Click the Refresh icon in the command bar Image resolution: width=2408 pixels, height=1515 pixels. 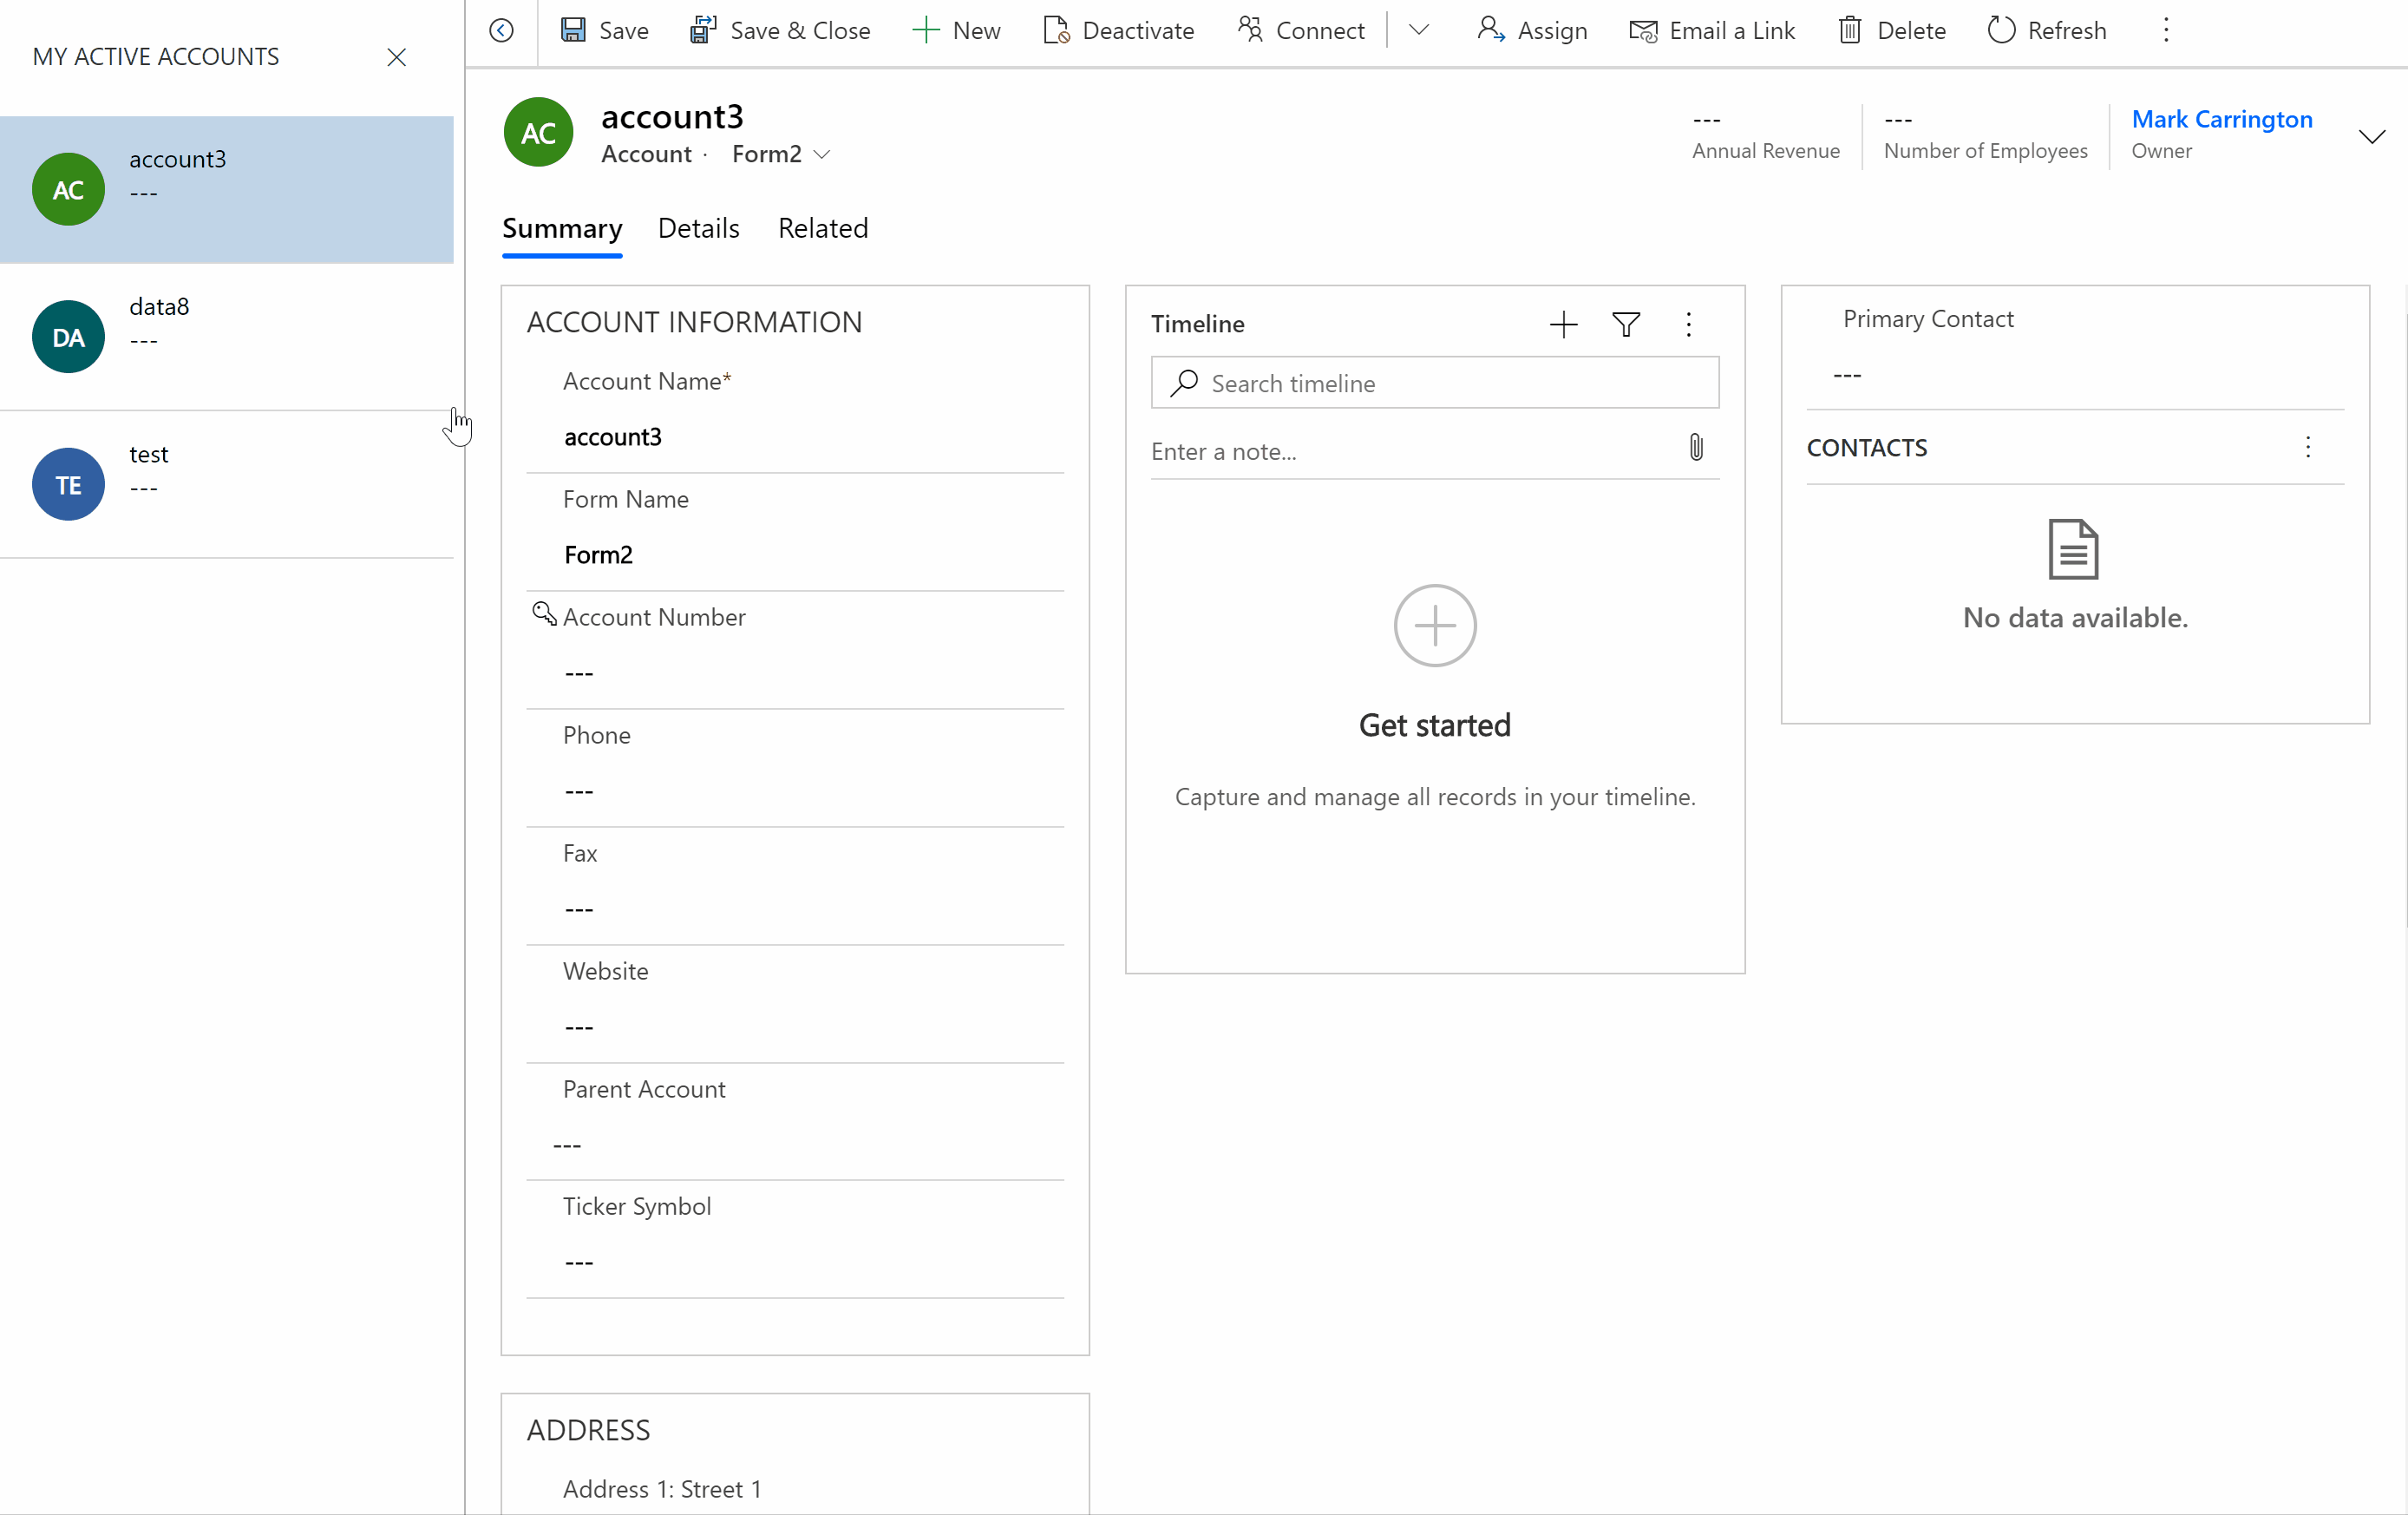click(2001, 30)
